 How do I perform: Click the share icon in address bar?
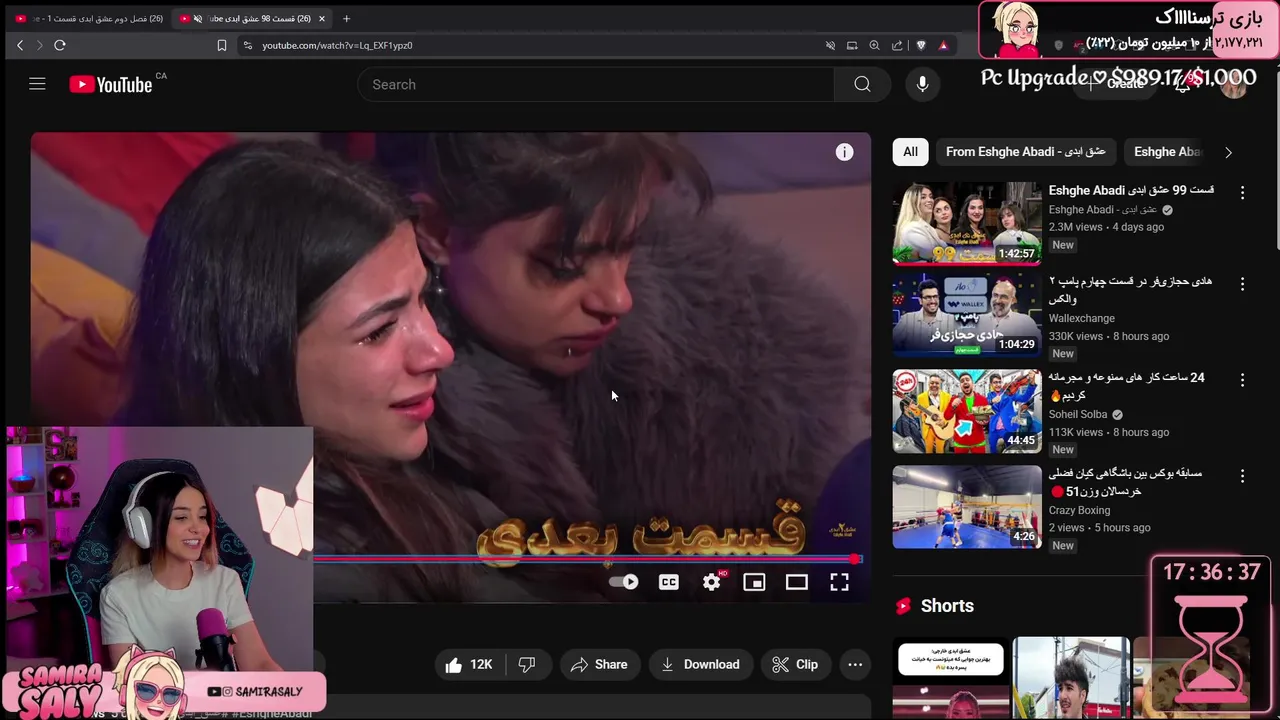(x=897, y=45)
